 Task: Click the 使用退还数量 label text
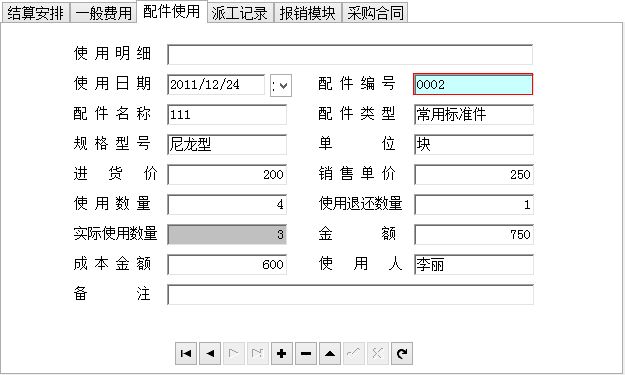[361, 204]
